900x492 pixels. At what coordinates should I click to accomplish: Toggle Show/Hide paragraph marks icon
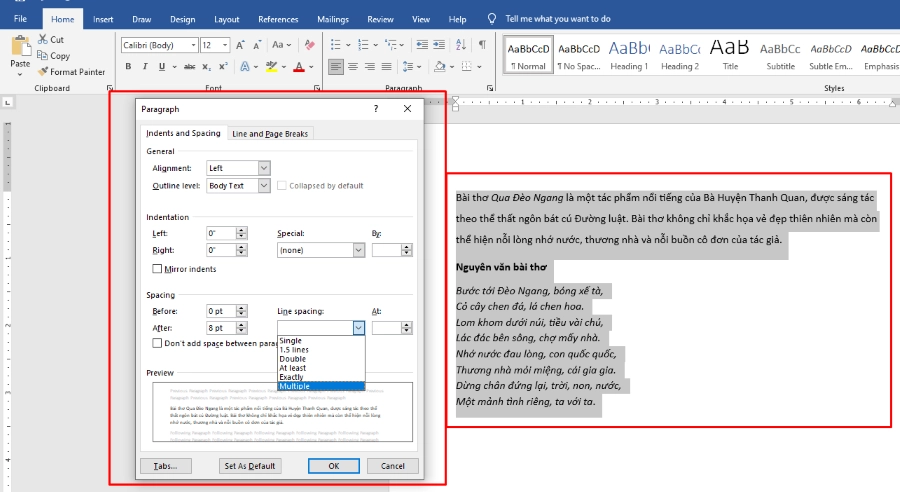(482, 45)
